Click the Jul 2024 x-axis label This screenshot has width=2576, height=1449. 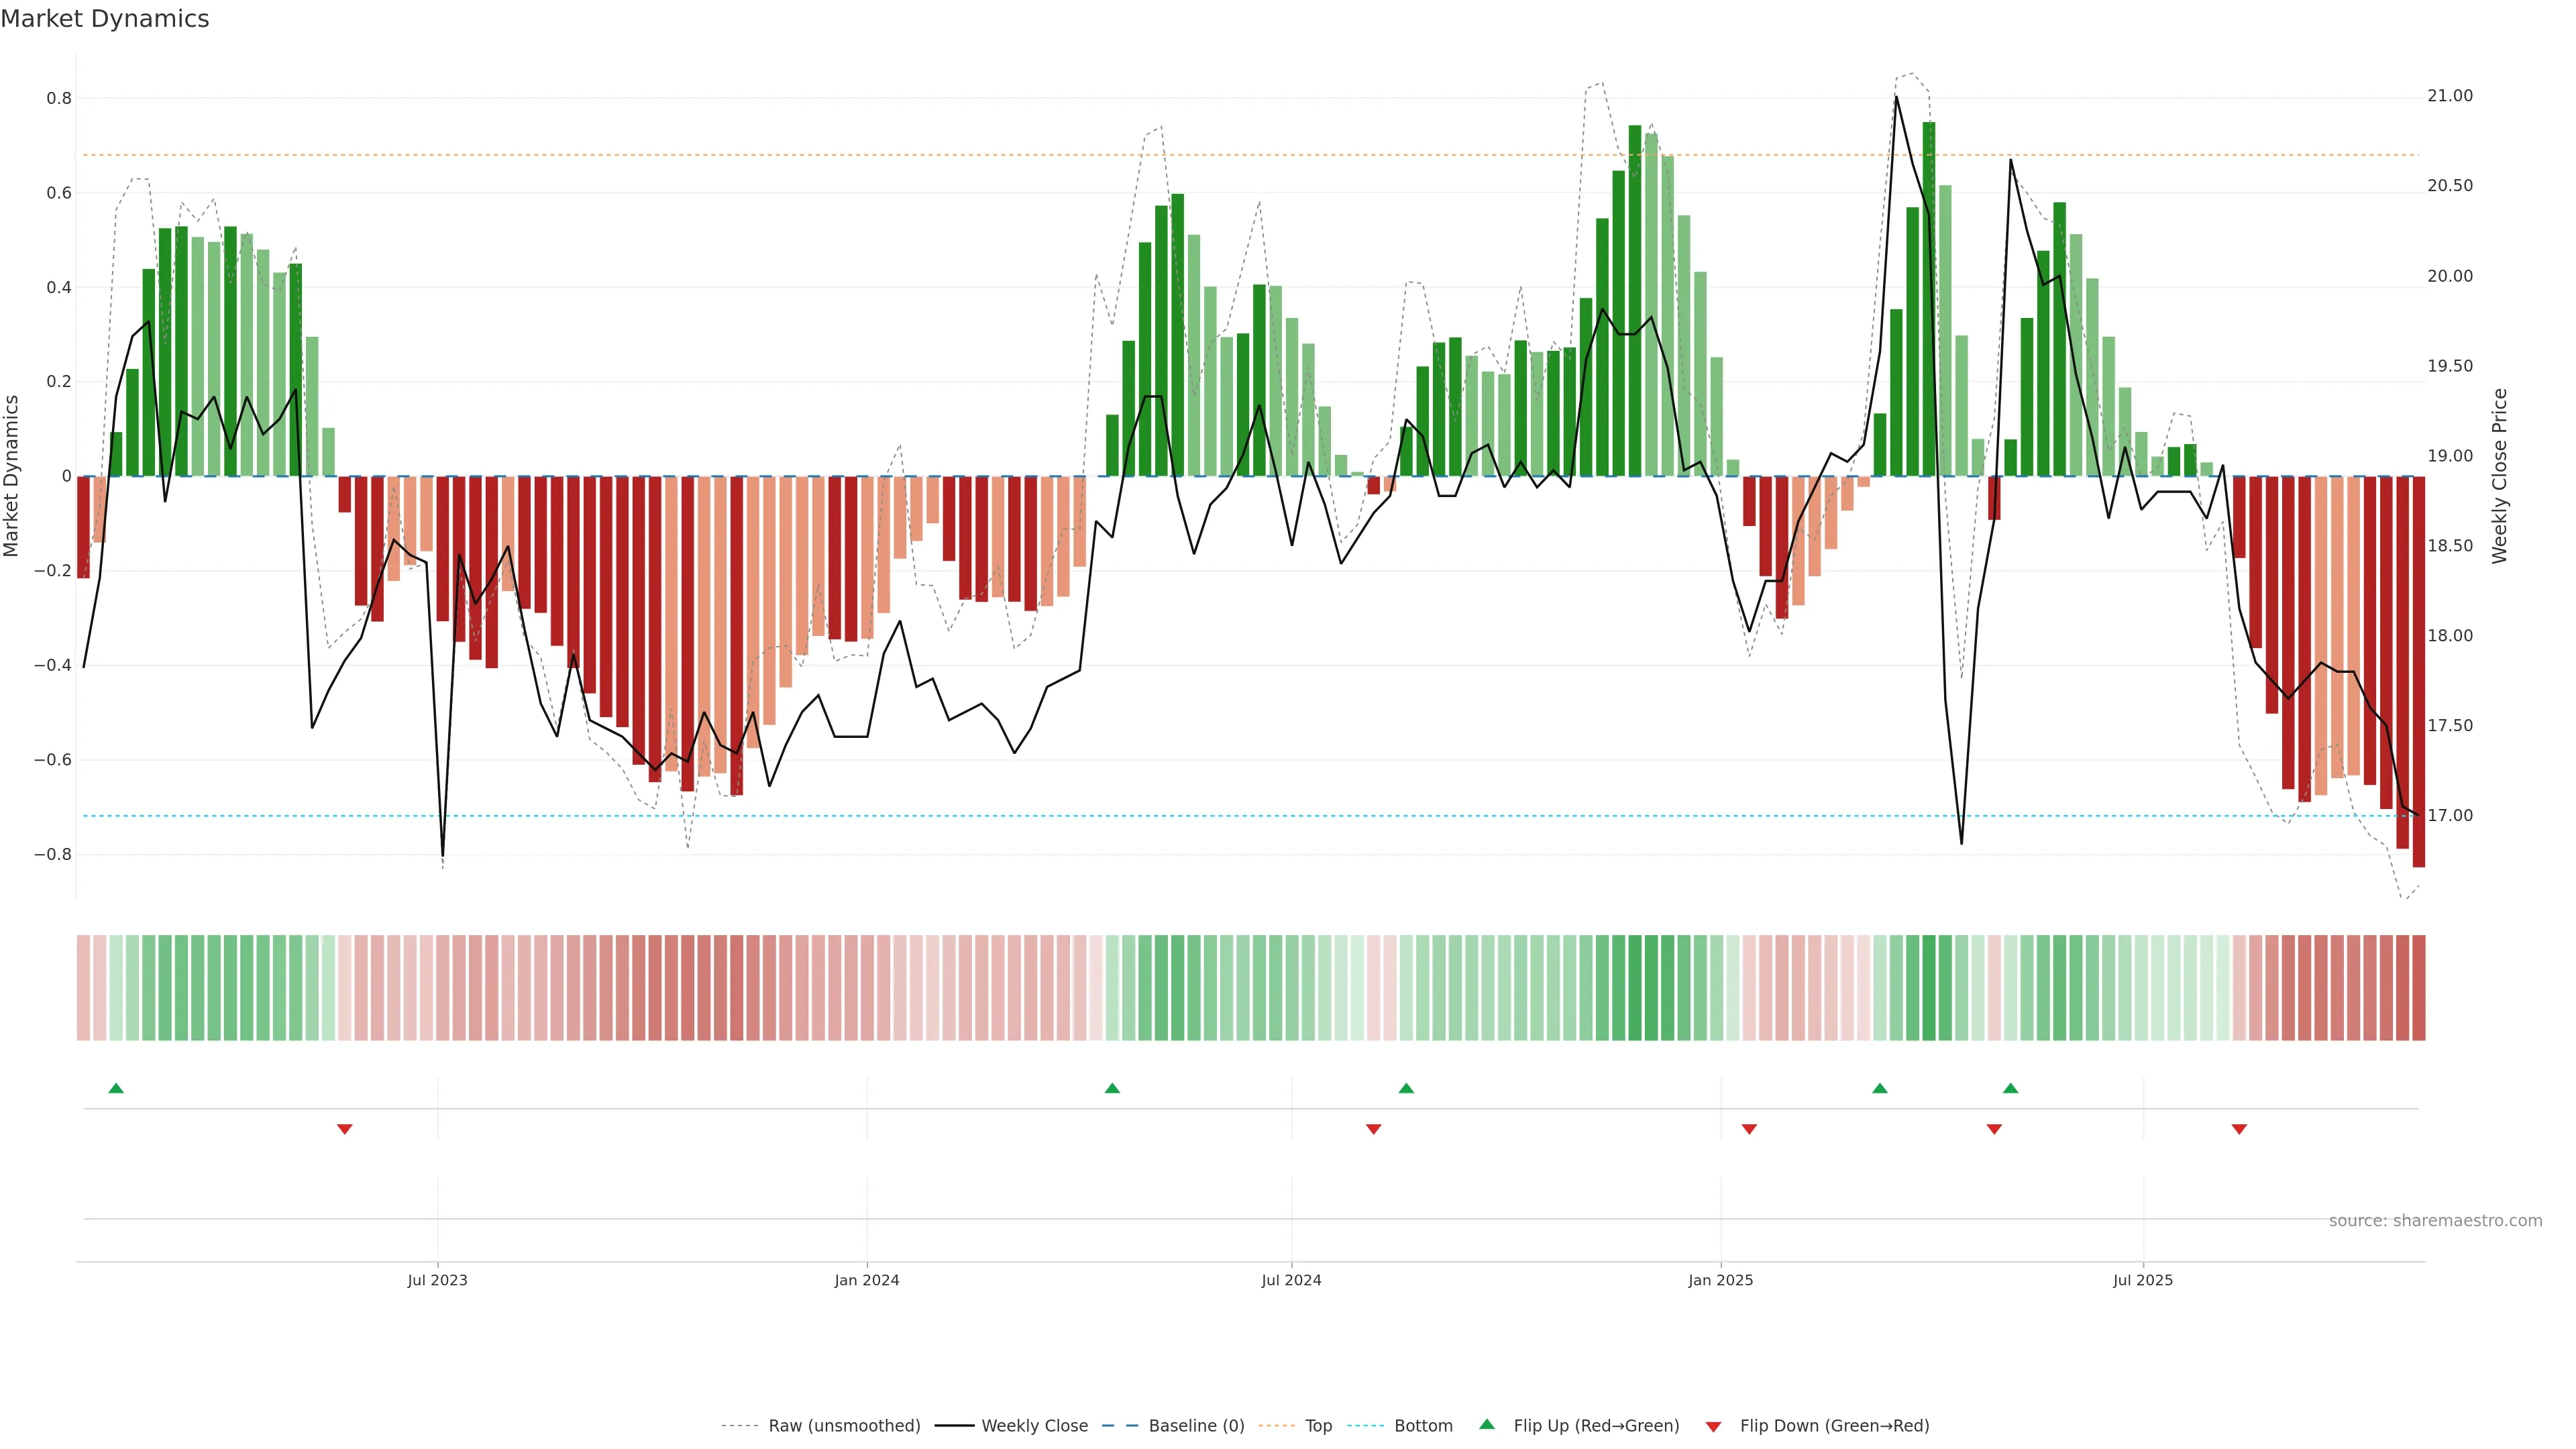[x=1291, y=1280]
